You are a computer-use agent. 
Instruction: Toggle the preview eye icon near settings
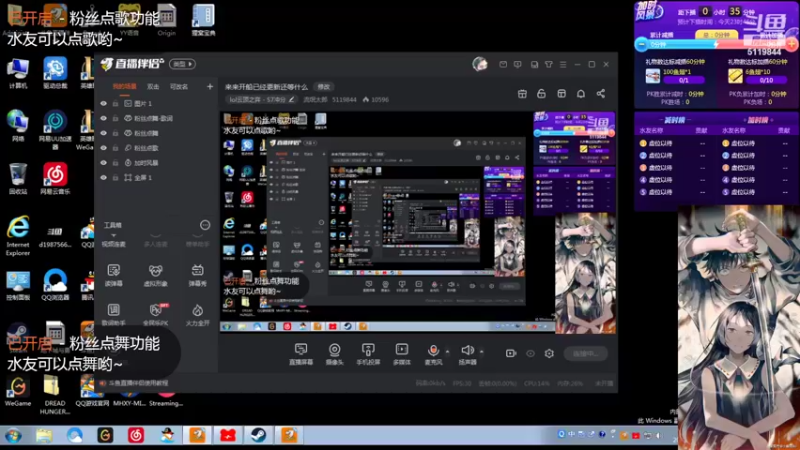(x=531, y=354)
